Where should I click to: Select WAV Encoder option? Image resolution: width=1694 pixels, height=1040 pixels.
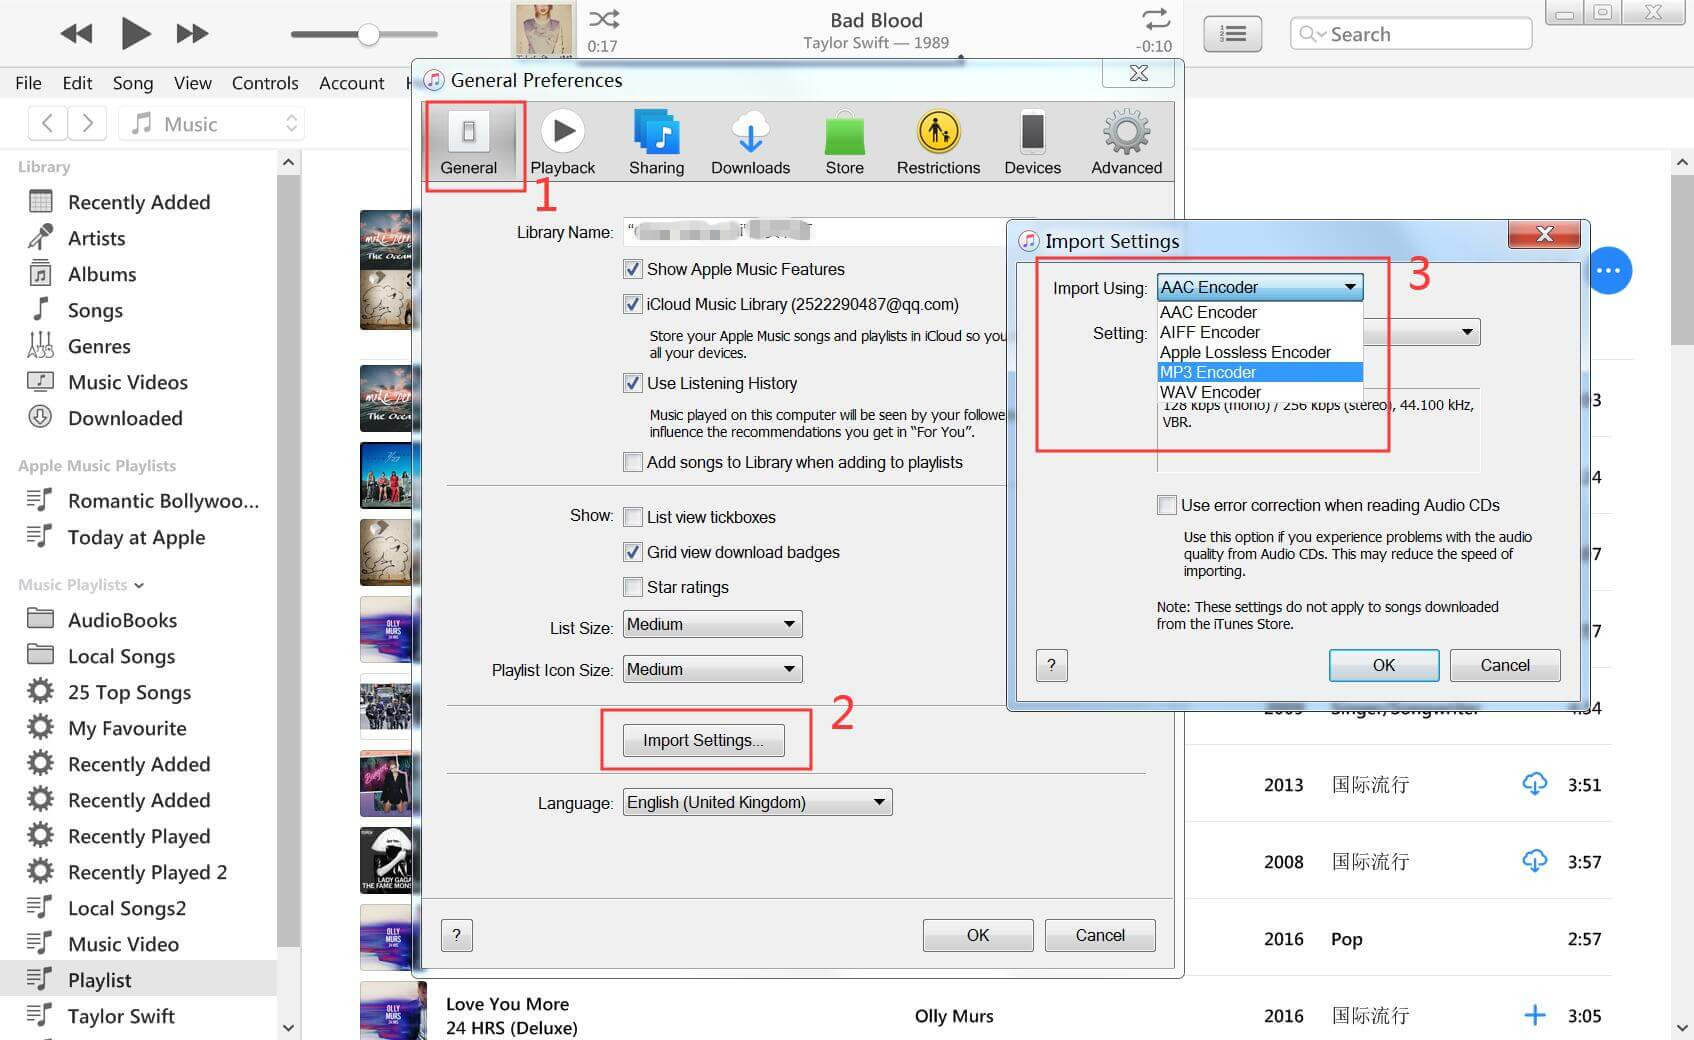1260,392
